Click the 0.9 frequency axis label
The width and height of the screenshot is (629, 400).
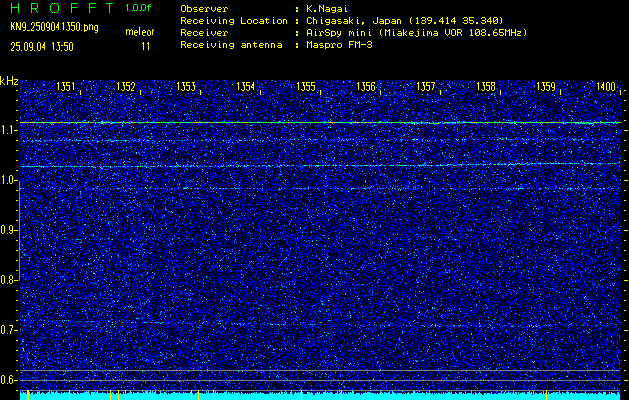coord(7,230)
